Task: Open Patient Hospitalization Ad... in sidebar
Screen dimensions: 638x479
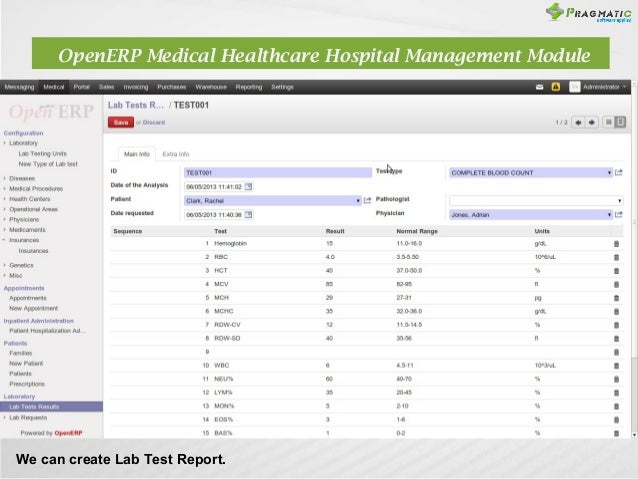Action: click(x=47, y=331)
